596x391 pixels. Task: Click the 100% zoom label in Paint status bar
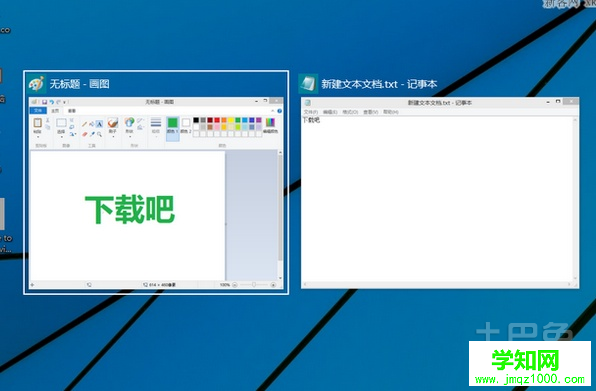pyautogui.click(x=225, y=285)
